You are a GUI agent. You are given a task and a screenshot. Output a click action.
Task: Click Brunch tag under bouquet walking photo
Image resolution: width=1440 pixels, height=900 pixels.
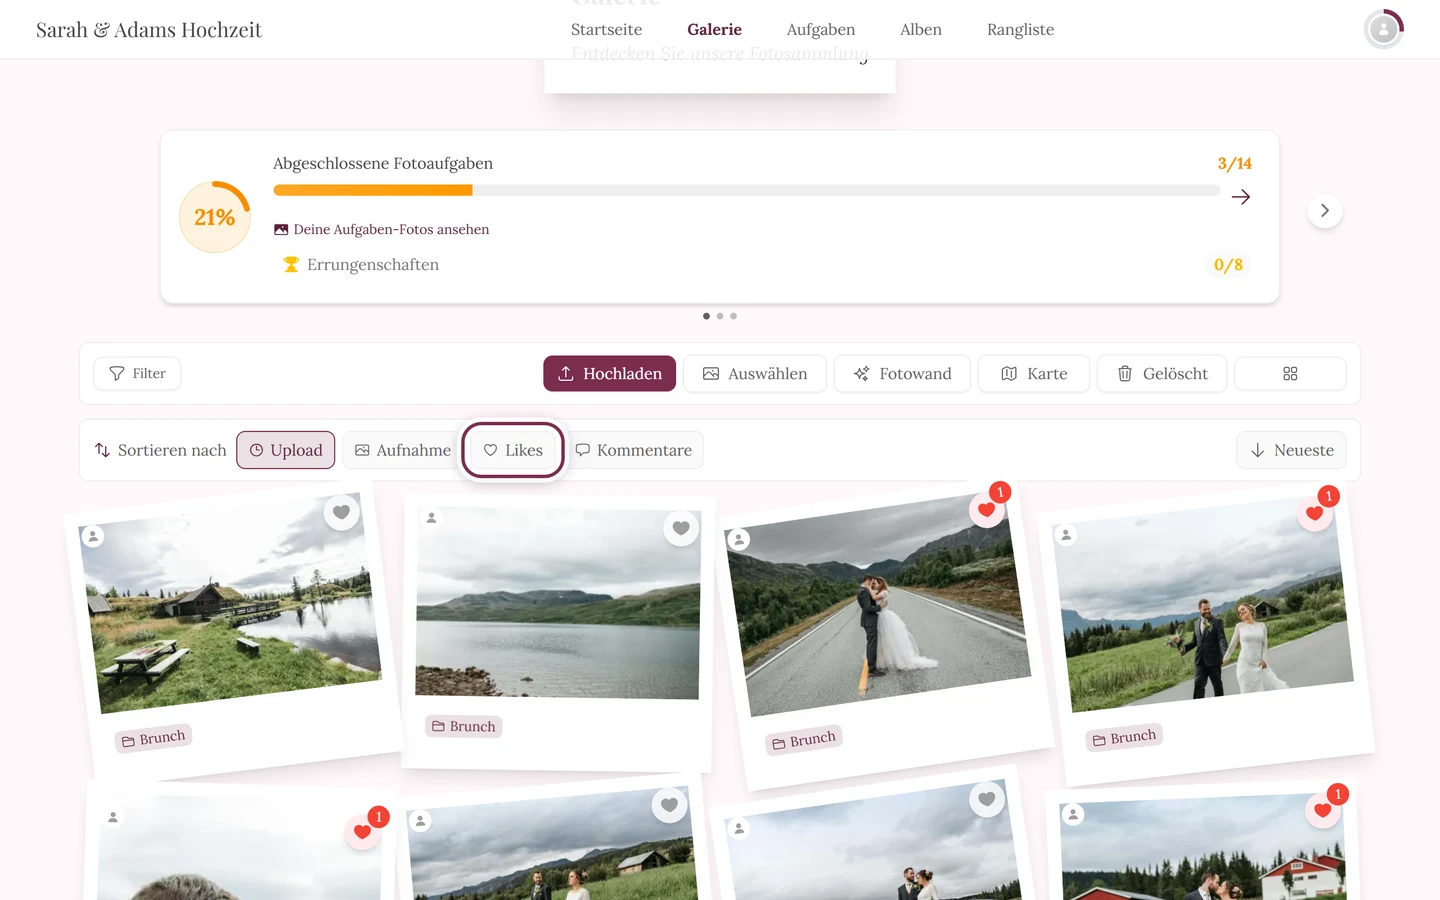click(x=1124, y=738)
